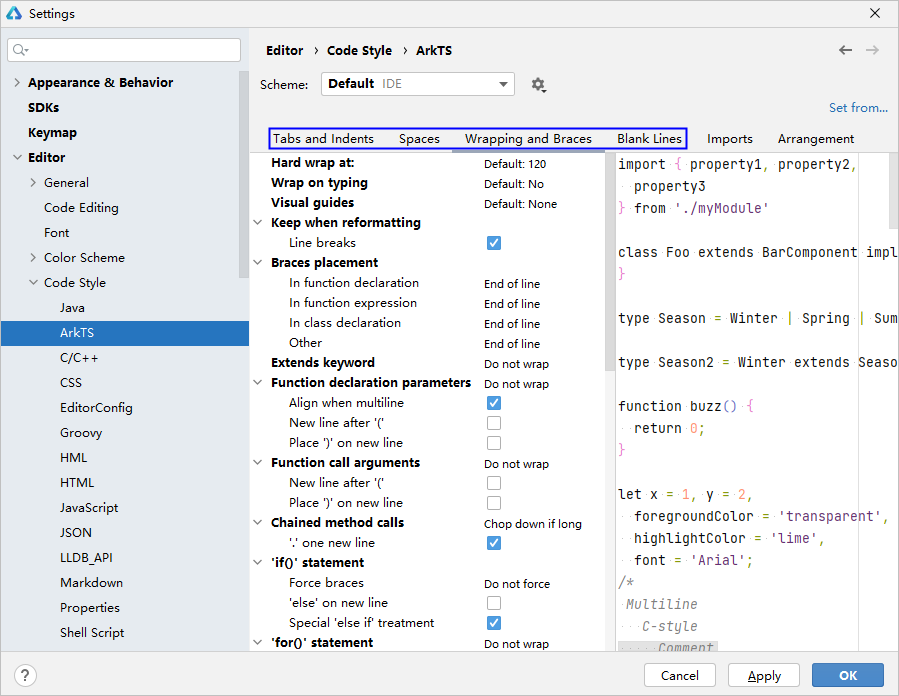Open the Arrangement tab

[x=816, y=139]
